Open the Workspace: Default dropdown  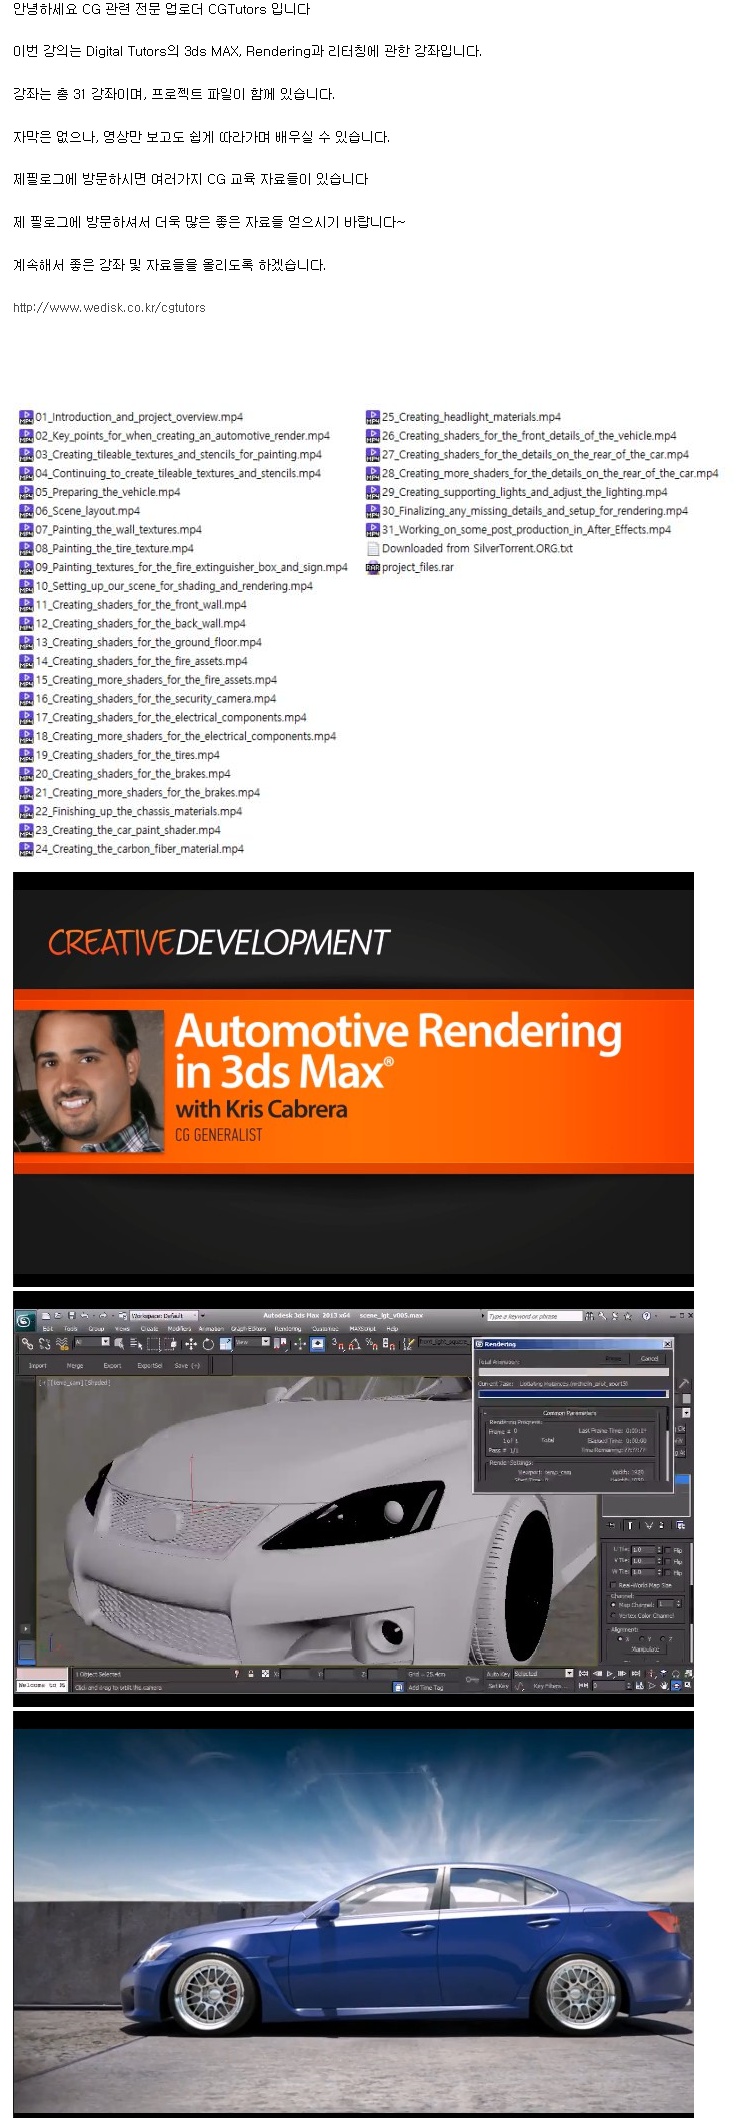click(163, 1316)
